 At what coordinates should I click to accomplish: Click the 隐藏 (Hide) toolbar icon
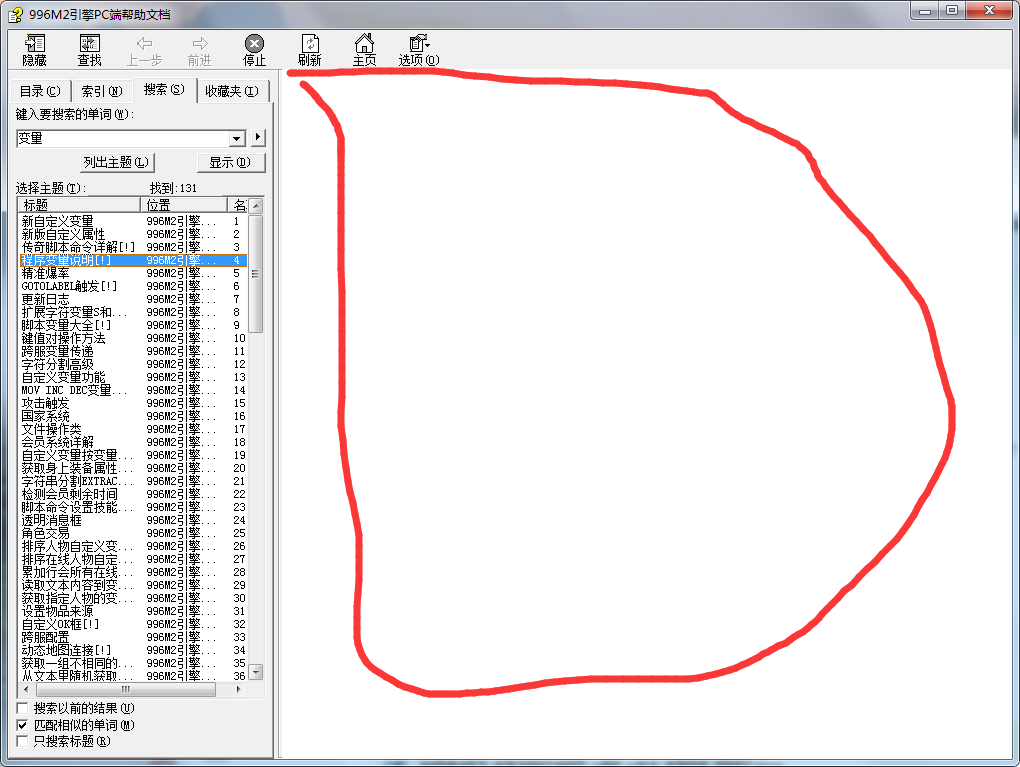point(35,44)
